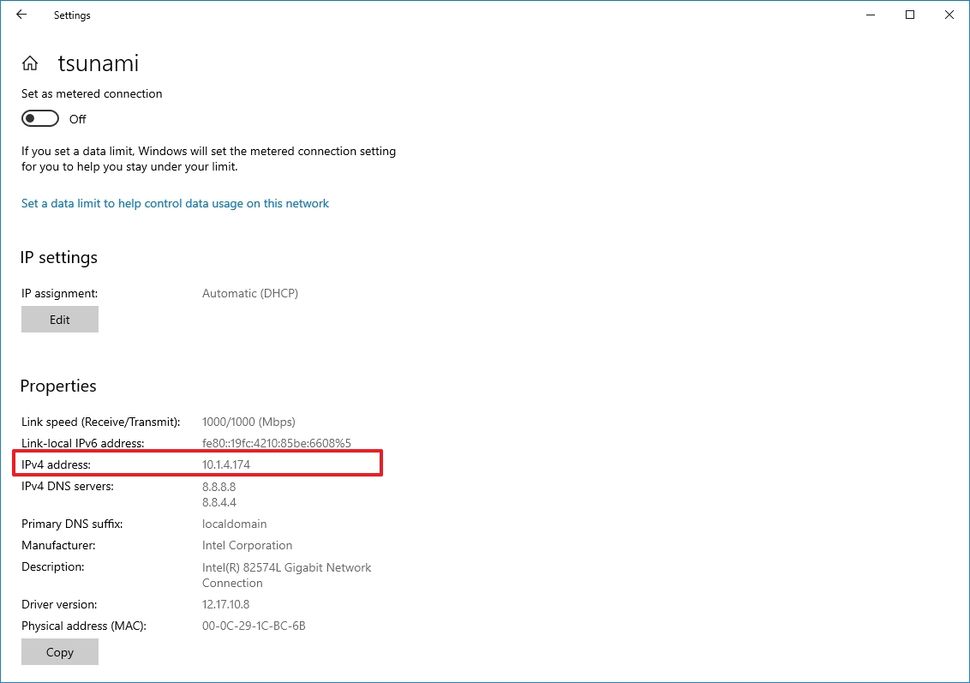Open the data limit configuration link

(x=174, y=203)
